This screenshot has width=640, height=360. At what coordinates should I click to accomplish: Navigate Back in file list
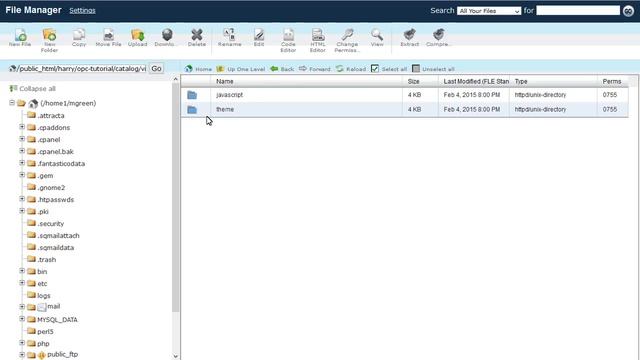click(282, 69)
